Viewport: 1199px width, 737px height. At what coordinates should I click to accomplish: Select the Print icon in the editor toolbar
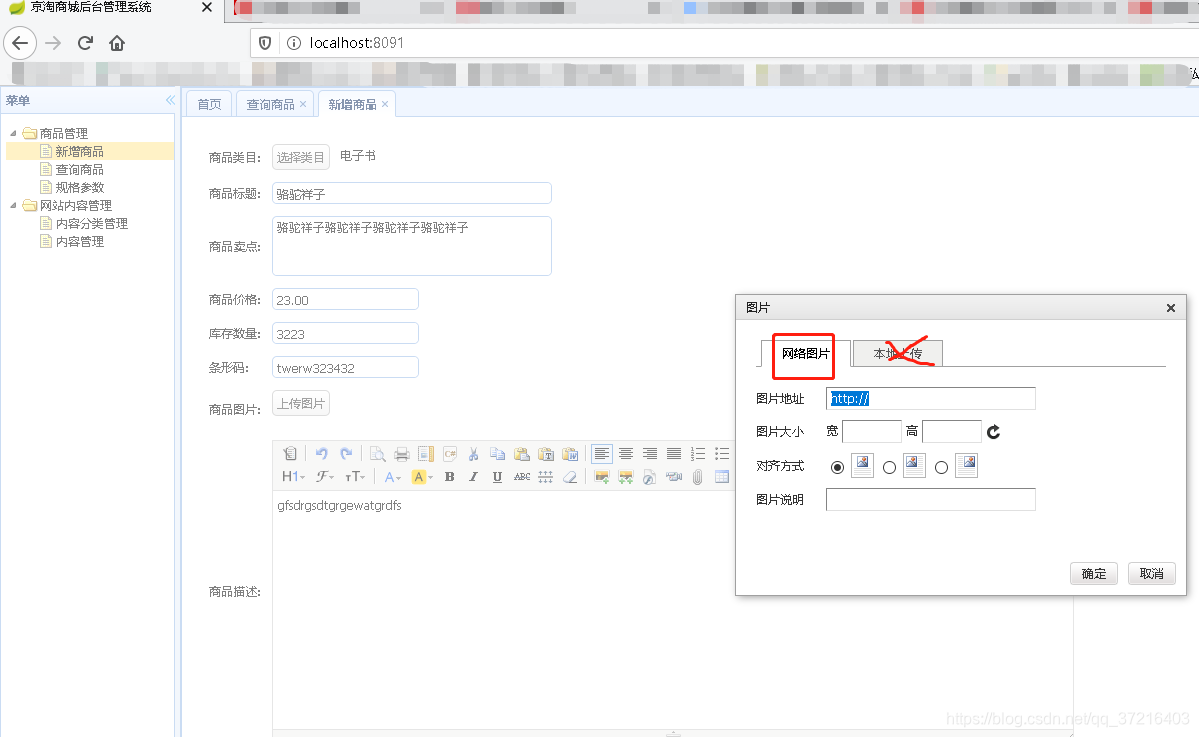click(402, 453)
